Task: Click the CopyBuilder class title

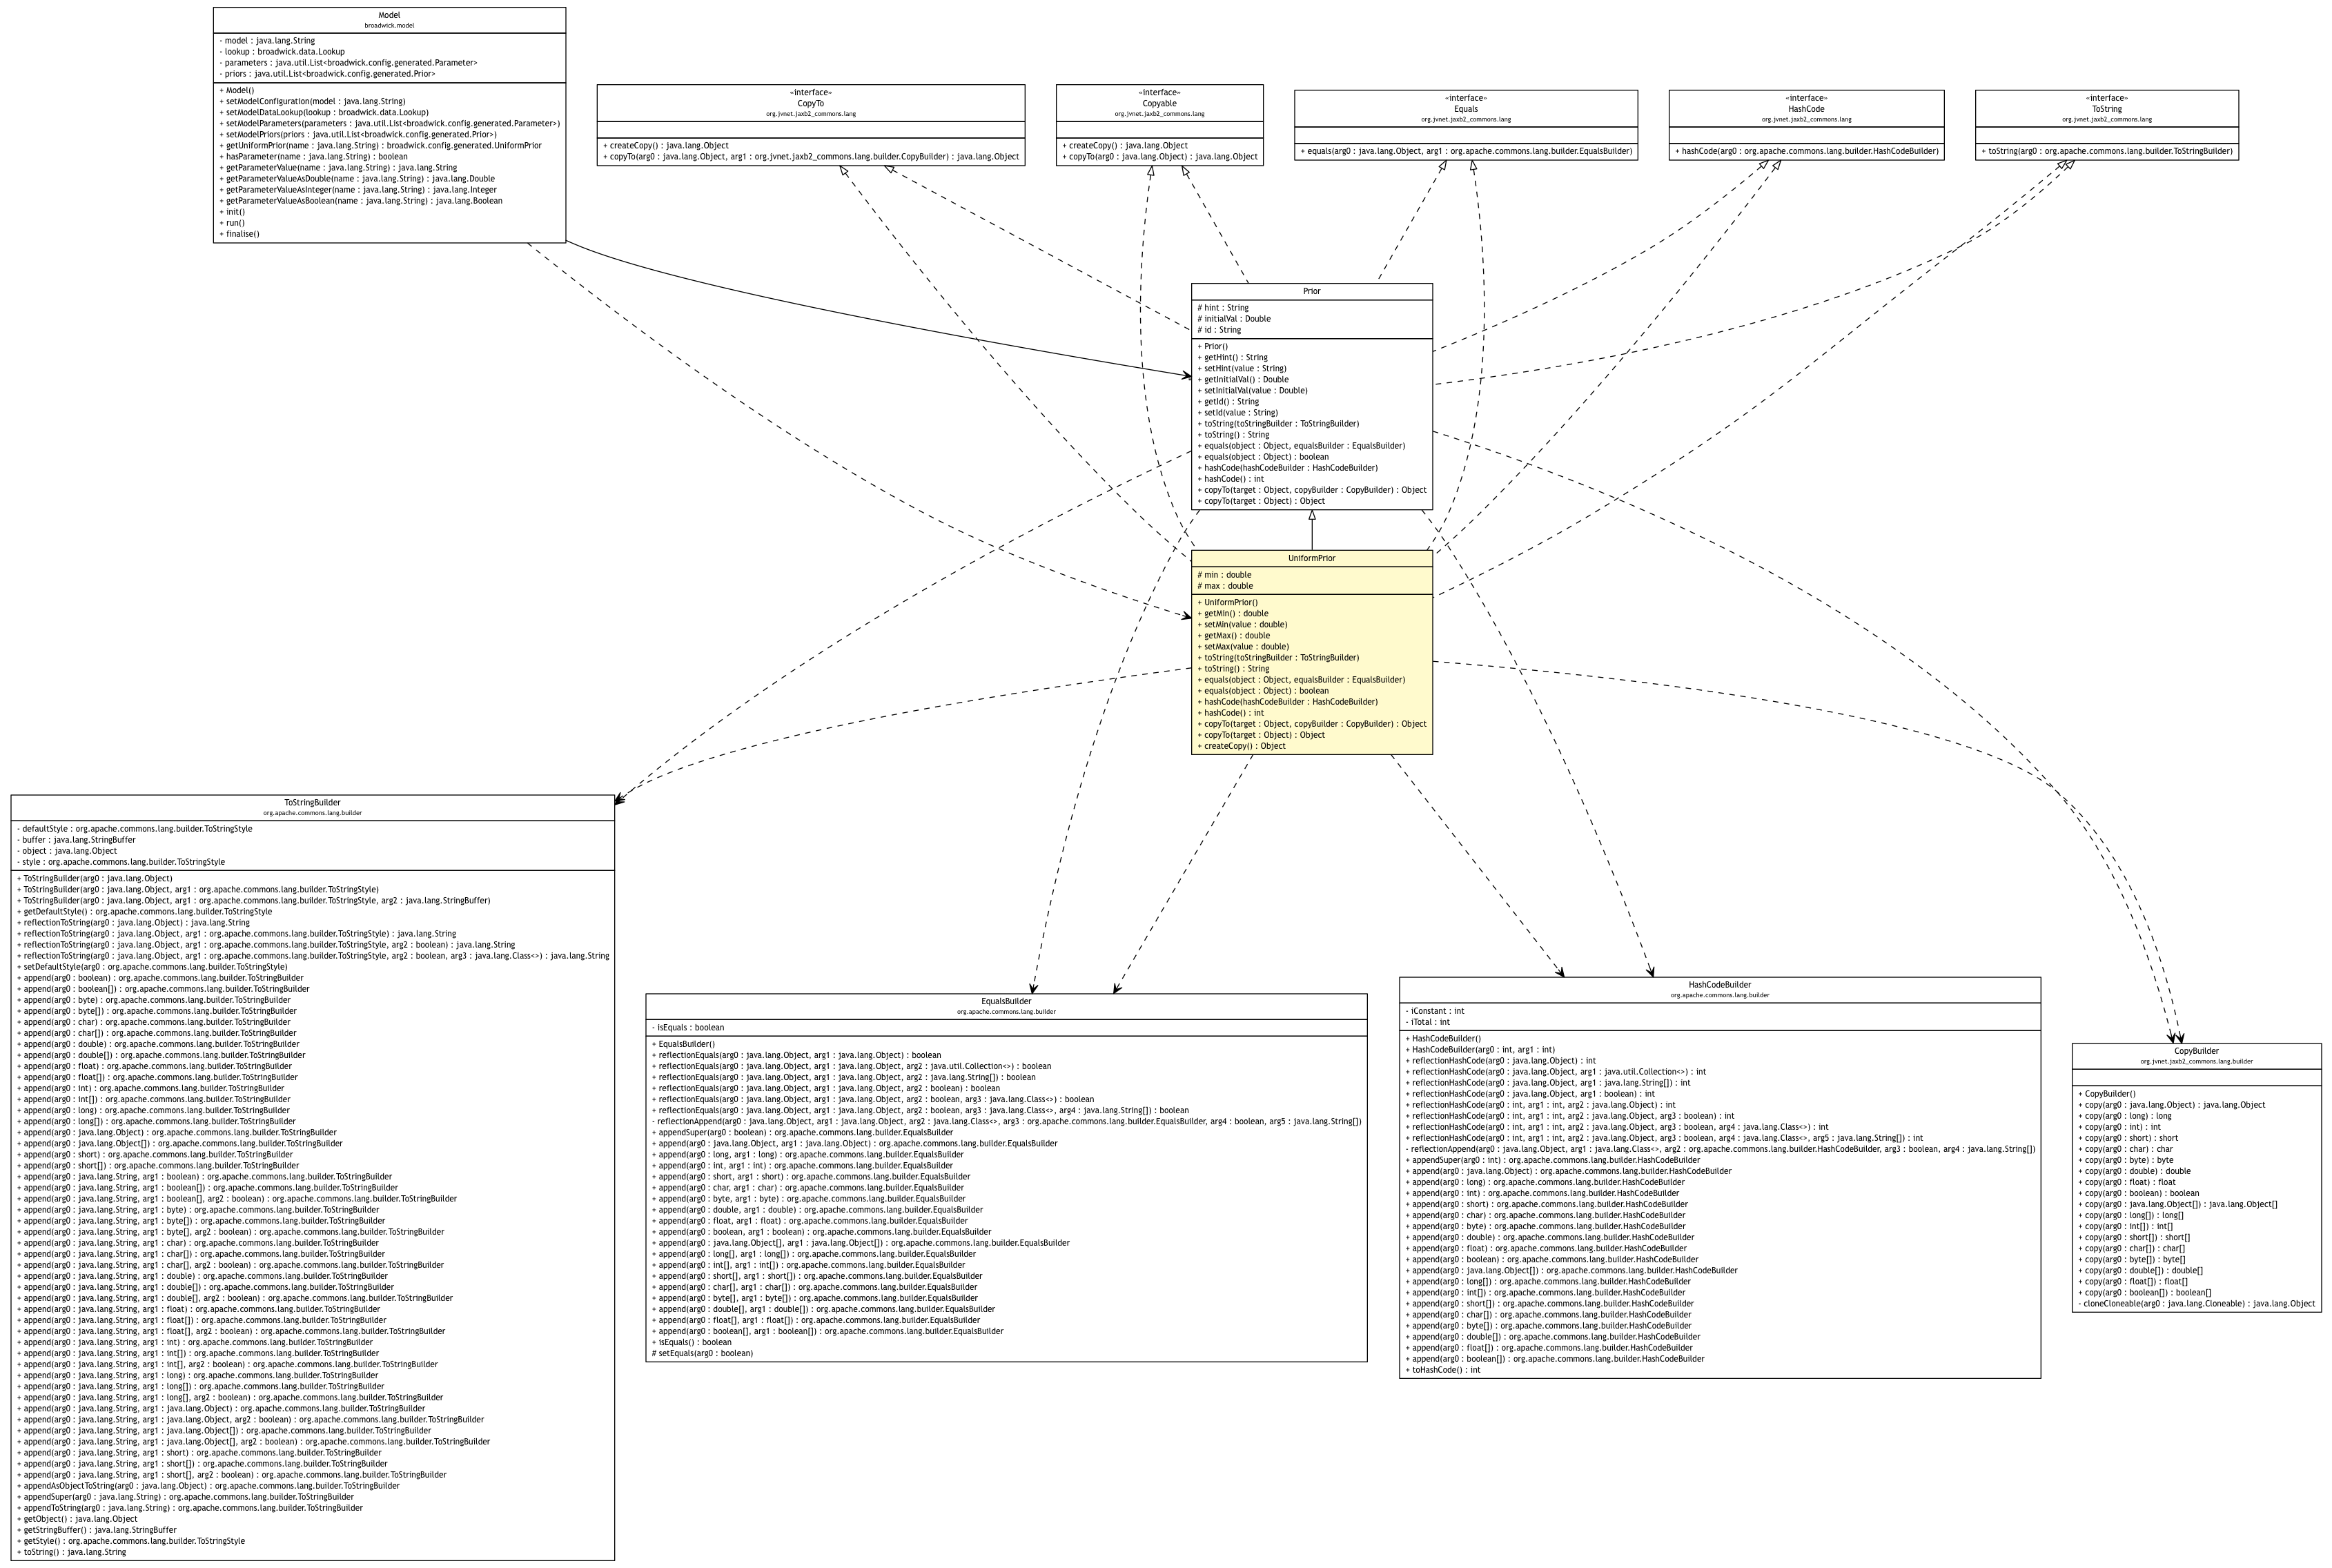Action: pyautogui.click(x=2196, y=1051)
